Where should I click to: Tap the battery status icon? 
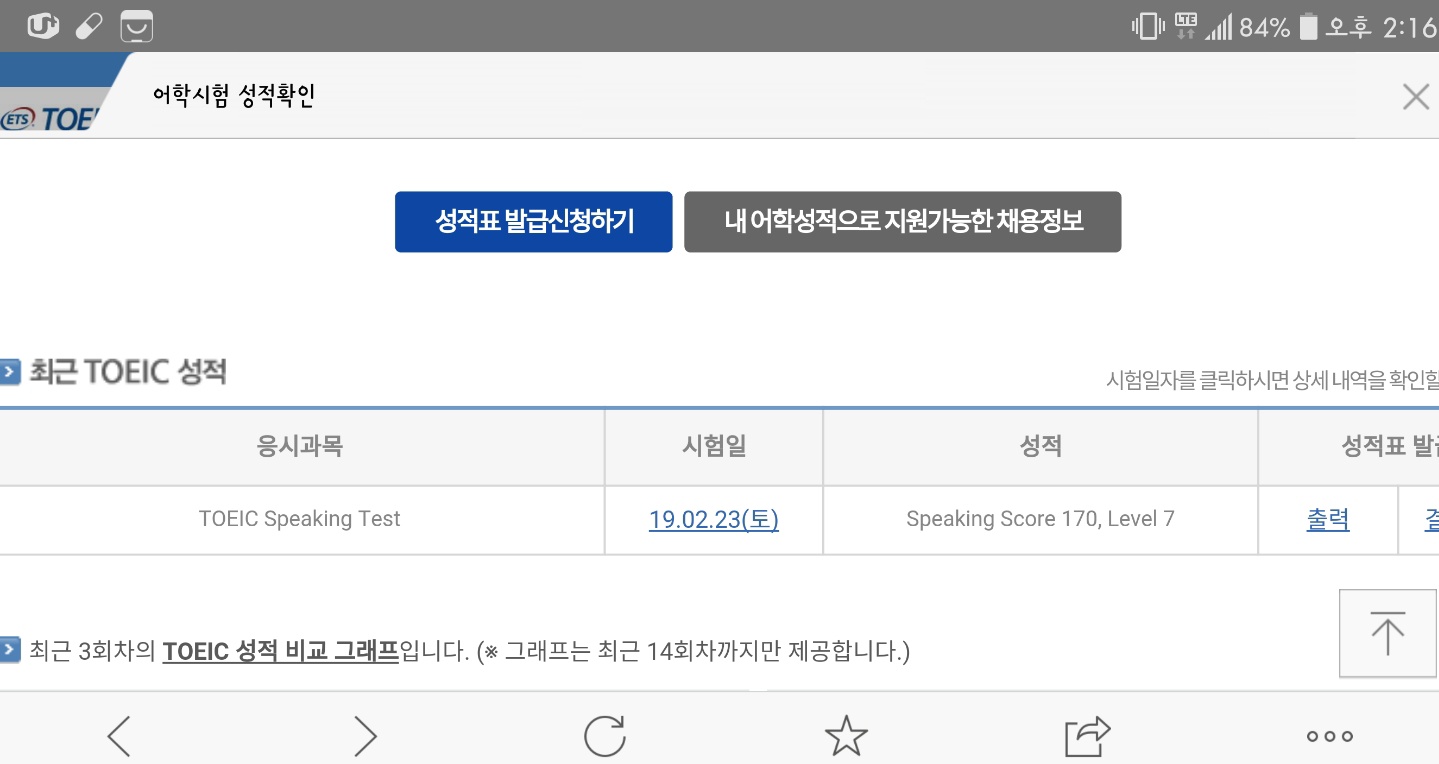(x=1308, y=27)
